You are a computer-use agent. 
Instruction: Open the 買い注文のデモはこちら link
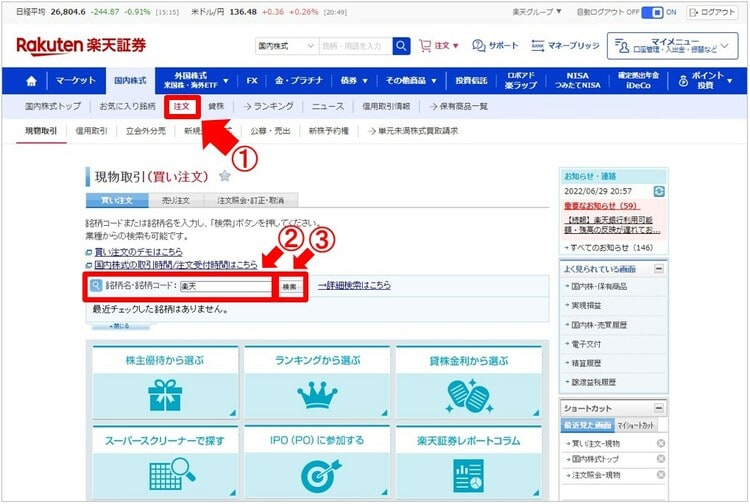(x=138, y=252)
